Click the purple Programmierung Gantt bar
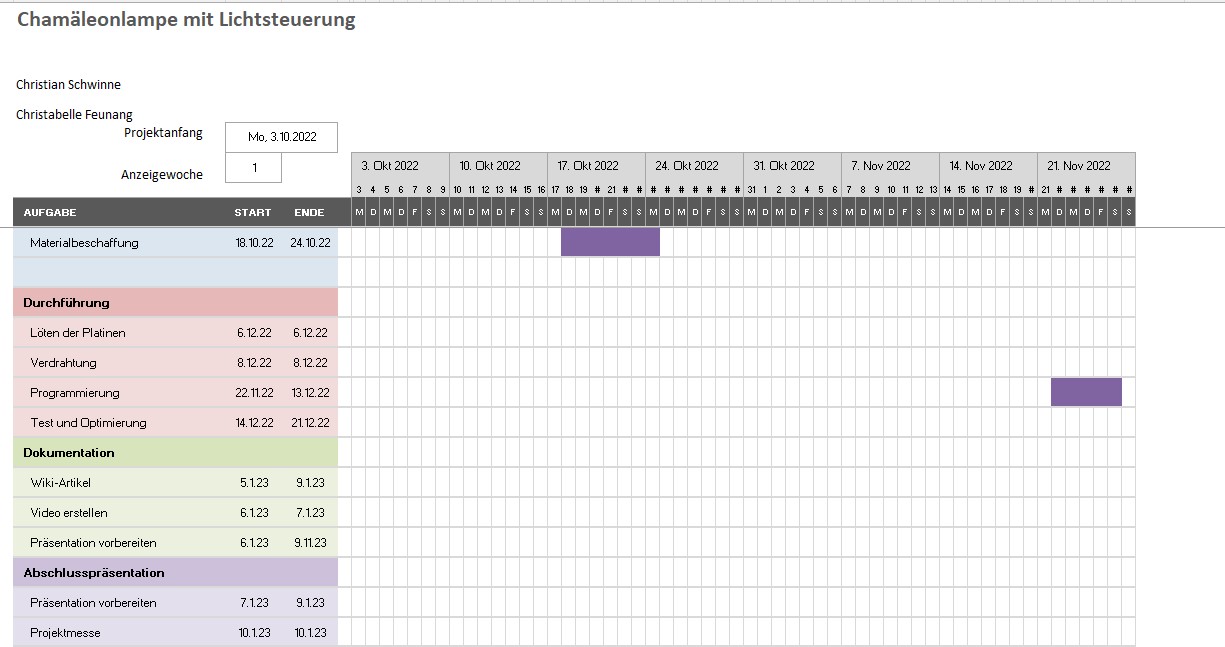1225x647 pixels. tap(1085, 392)
